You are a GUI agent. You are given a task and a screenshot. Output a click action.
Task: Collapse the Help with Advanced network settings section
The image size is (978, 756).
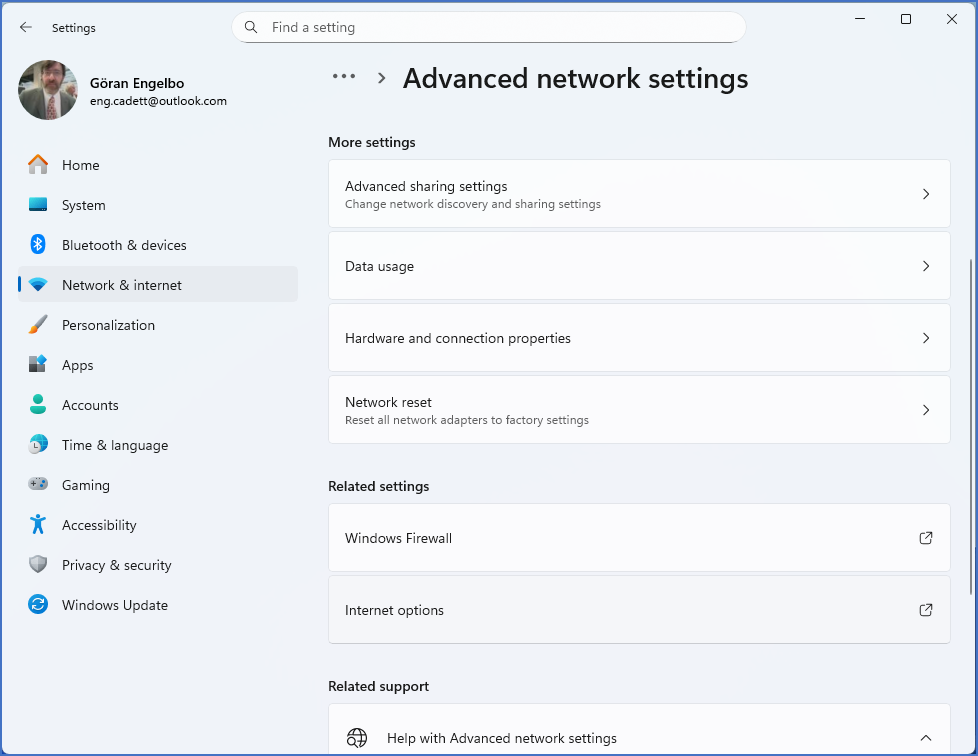[925, 738]
